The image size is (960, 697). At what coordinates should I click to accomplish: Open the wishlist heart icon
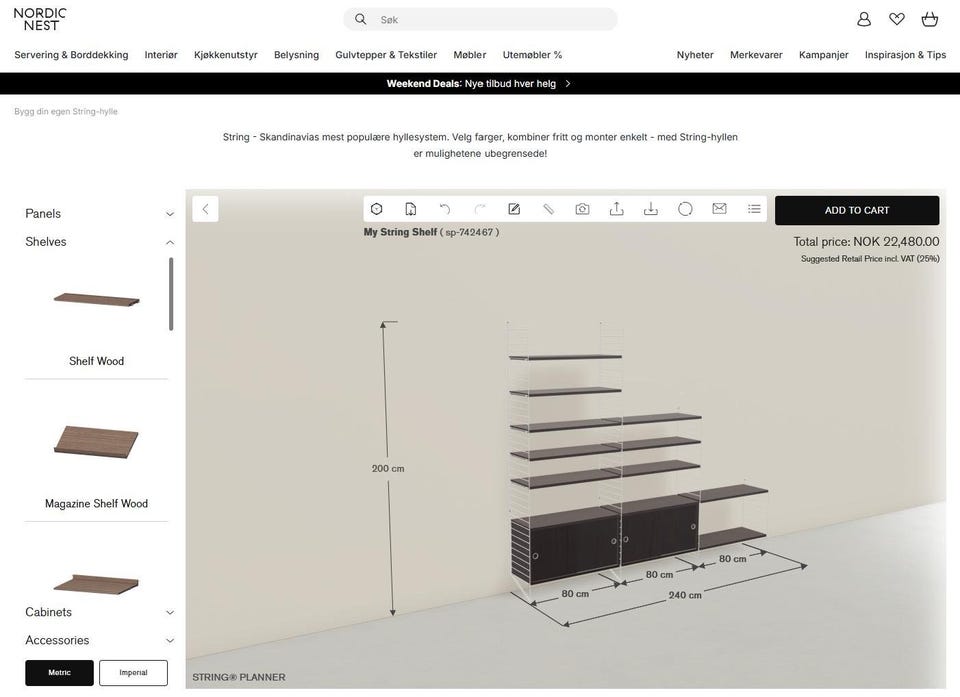897,19
